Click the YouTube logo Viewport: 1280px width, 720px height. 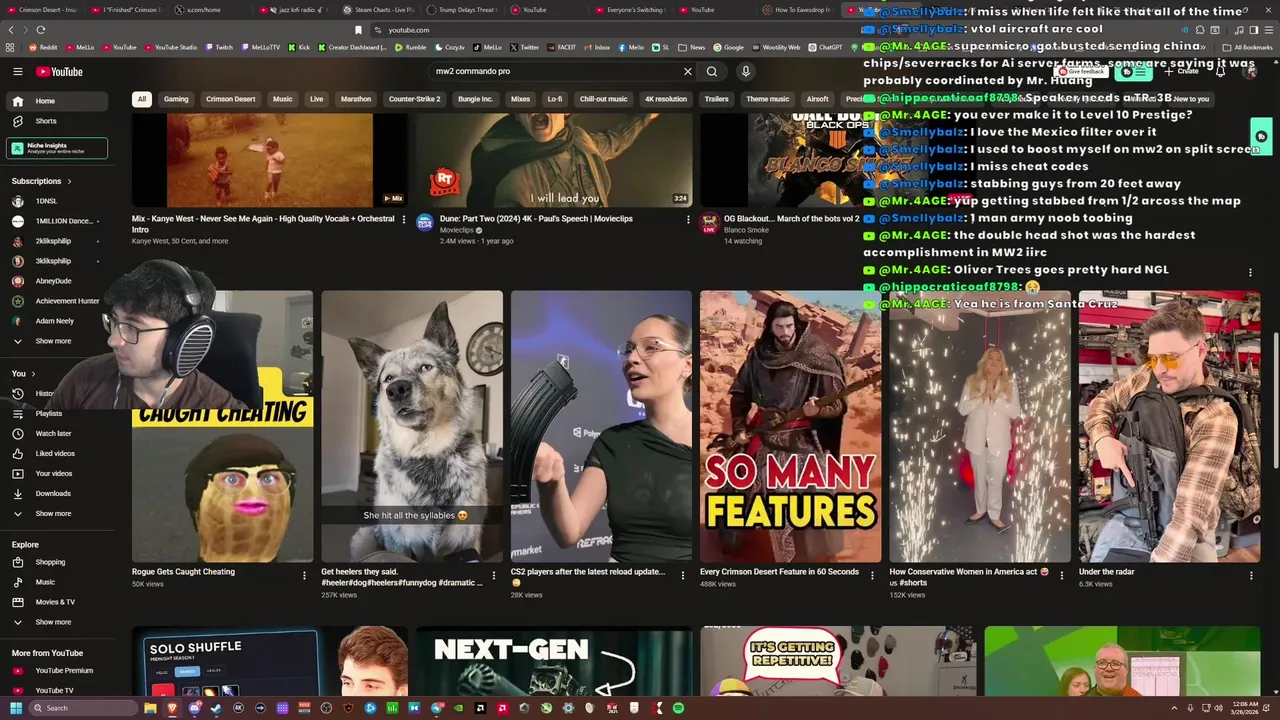[x=59, y=71]
